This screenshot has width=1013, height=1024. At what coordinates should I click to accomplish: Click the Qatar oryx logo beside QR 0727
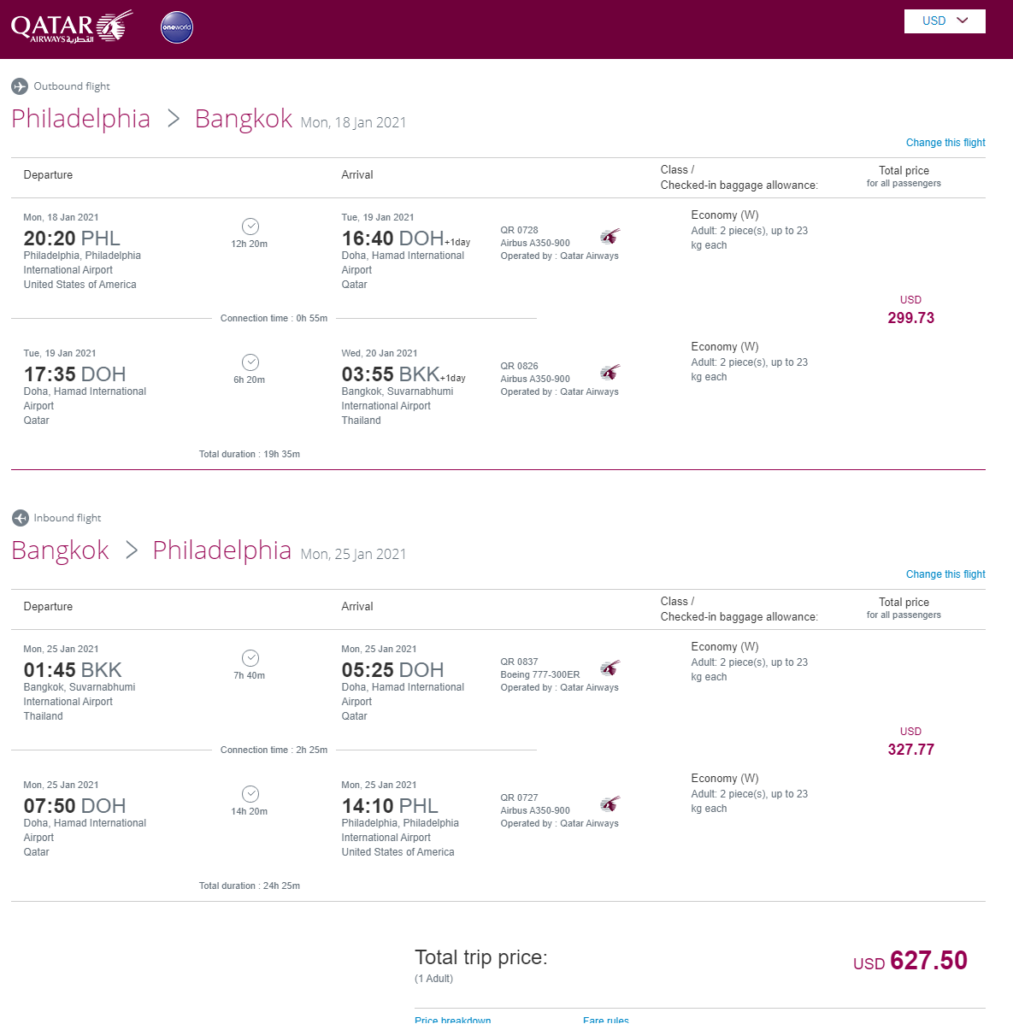(x=610, y=804)
